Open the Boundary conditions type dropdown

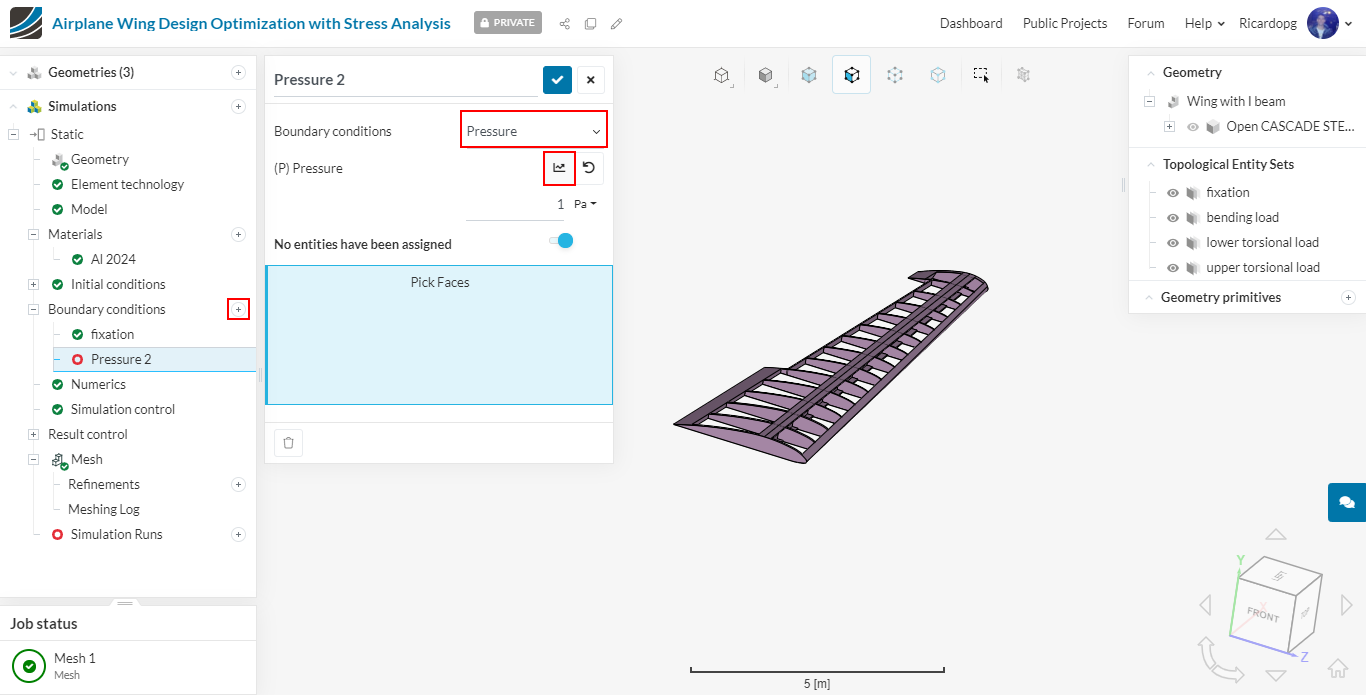pos(534,131)
